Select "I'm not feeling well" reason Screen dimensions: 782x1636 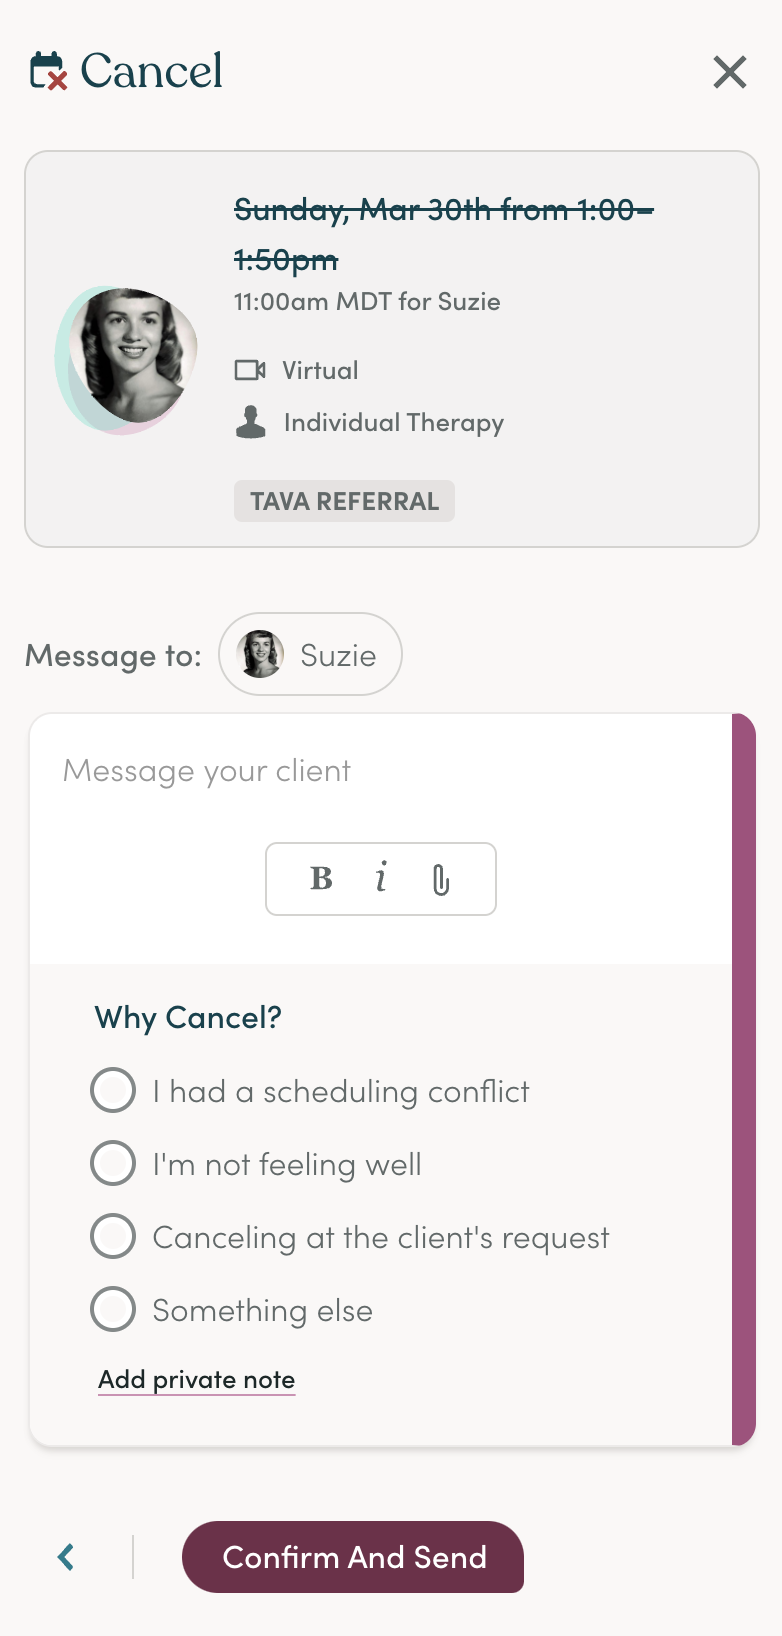(x=113, y=1164)
